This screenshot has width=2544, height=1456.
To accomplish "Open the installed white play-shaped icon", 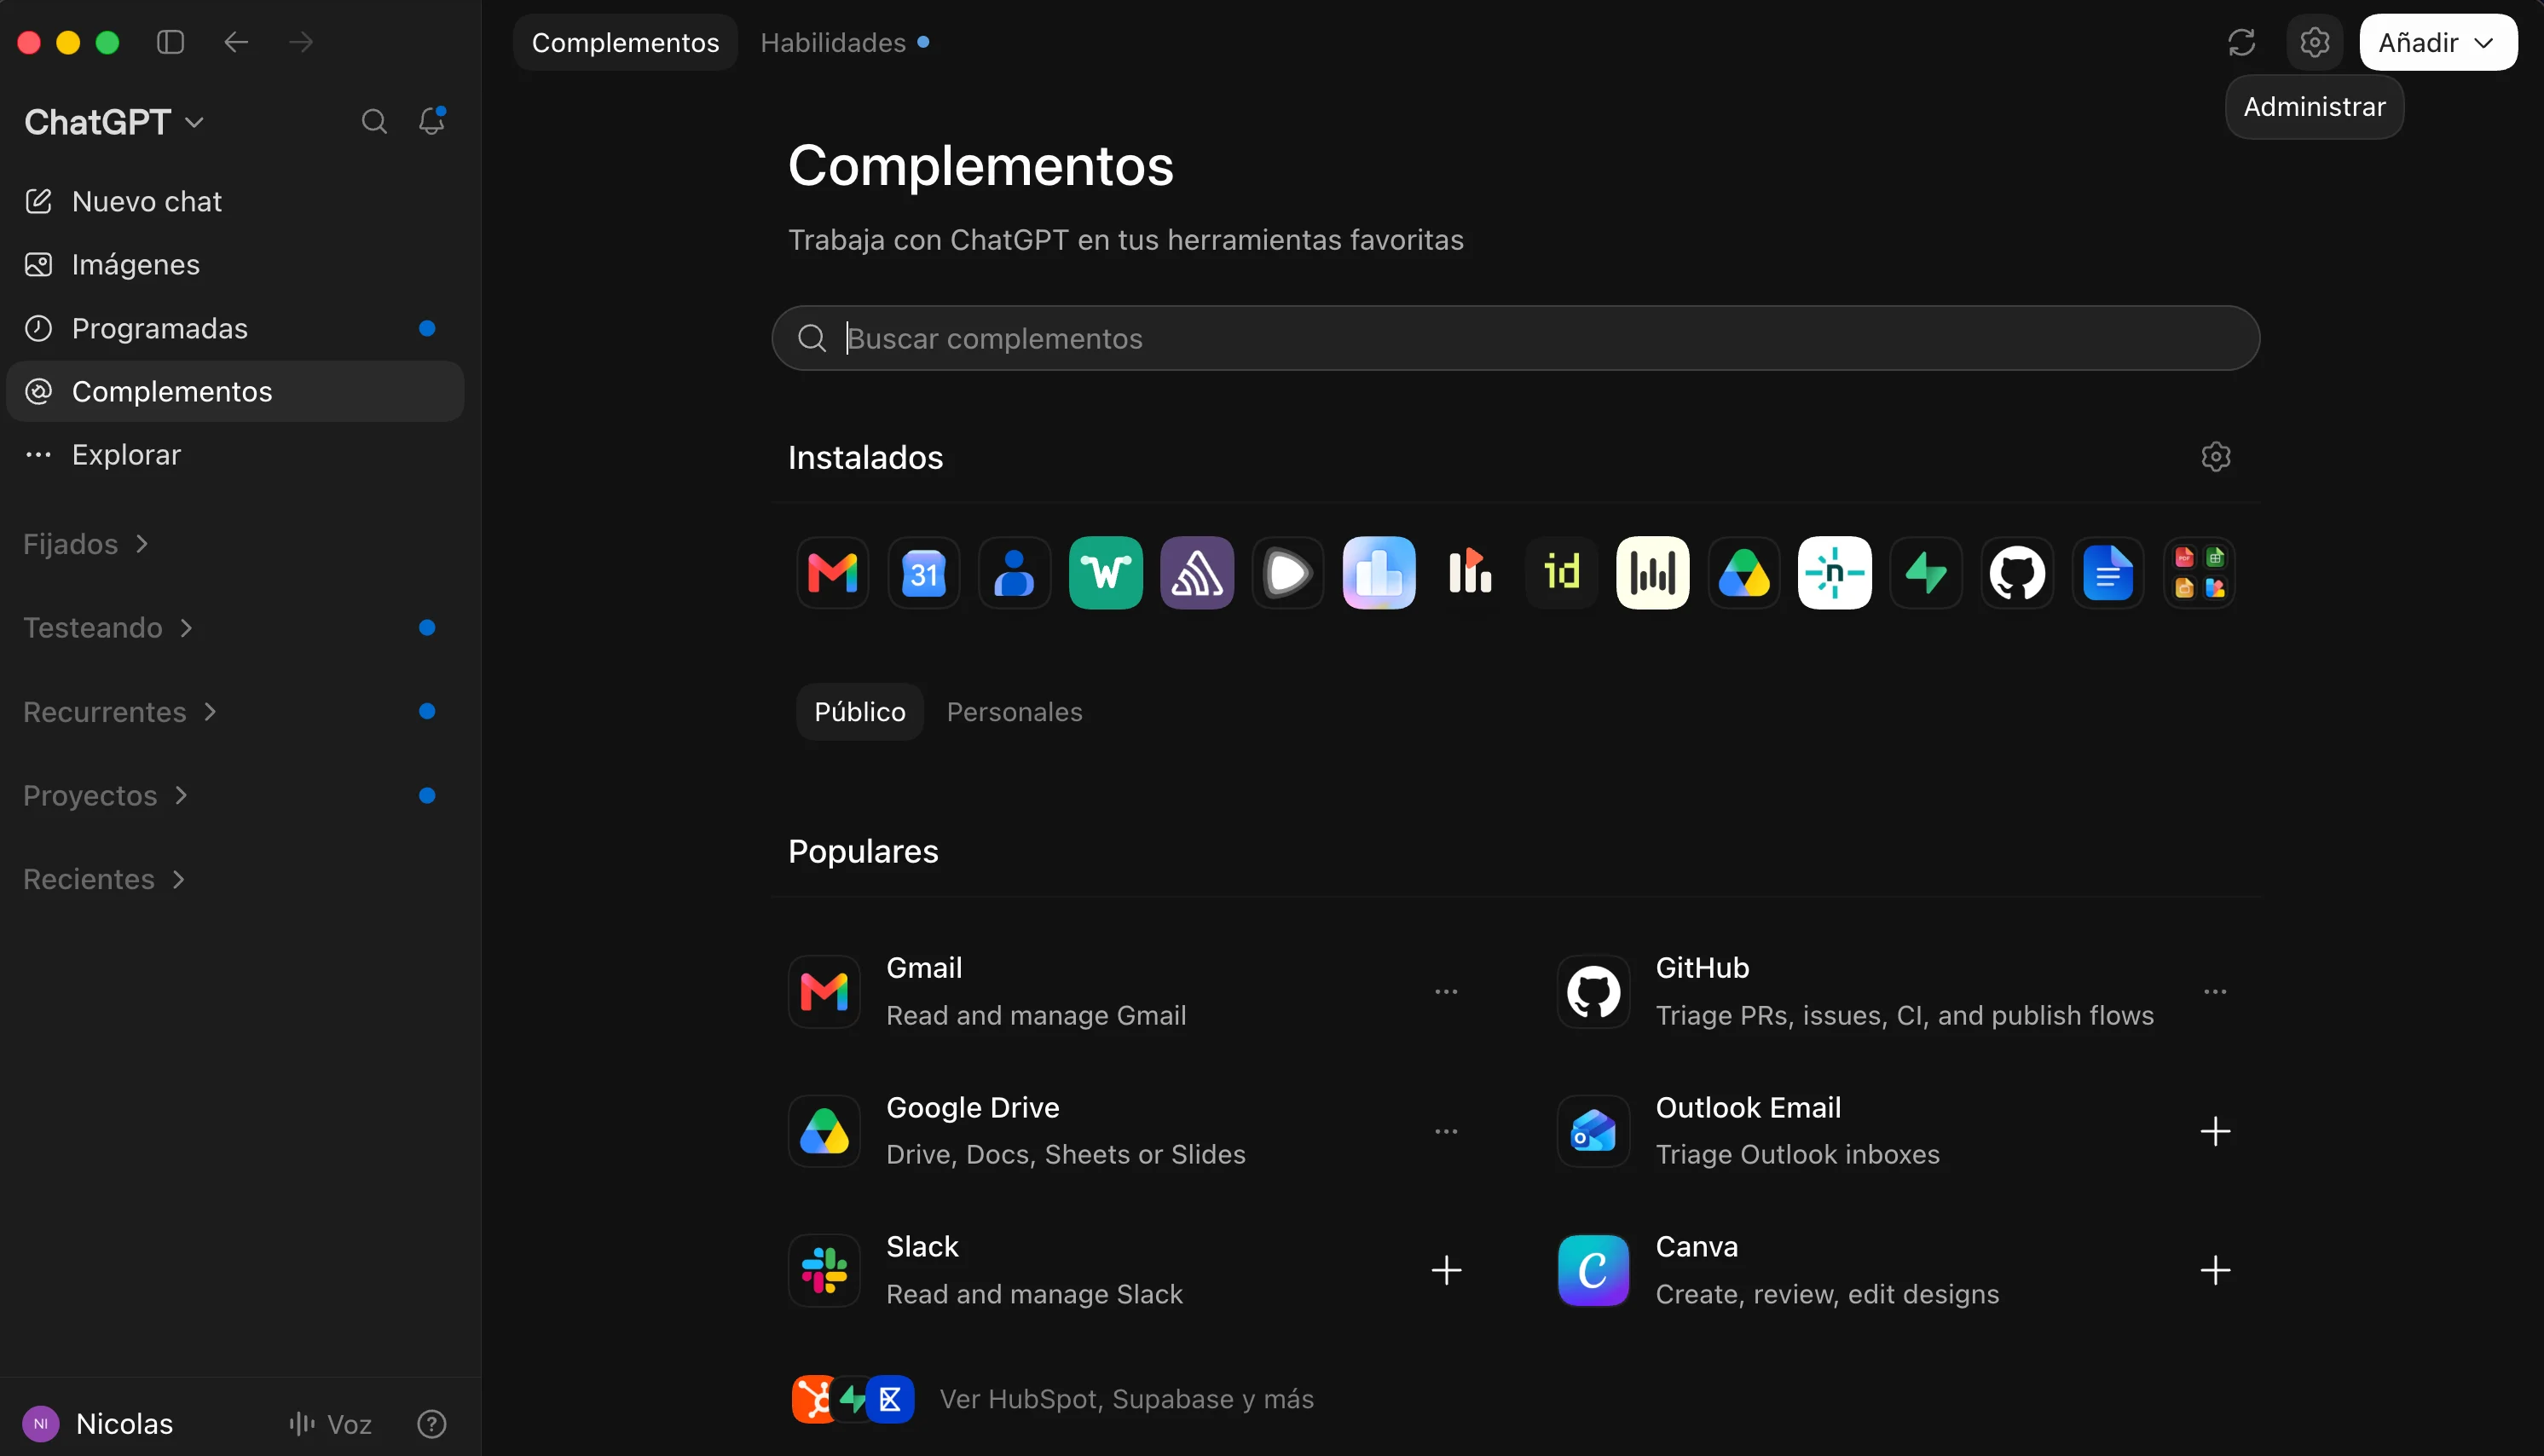I will 1287,573.
